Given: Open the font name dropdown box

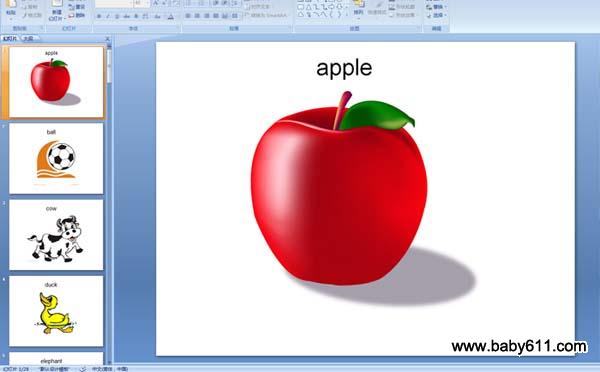Looking at the screenshot, I should click(x=114, y=3).
